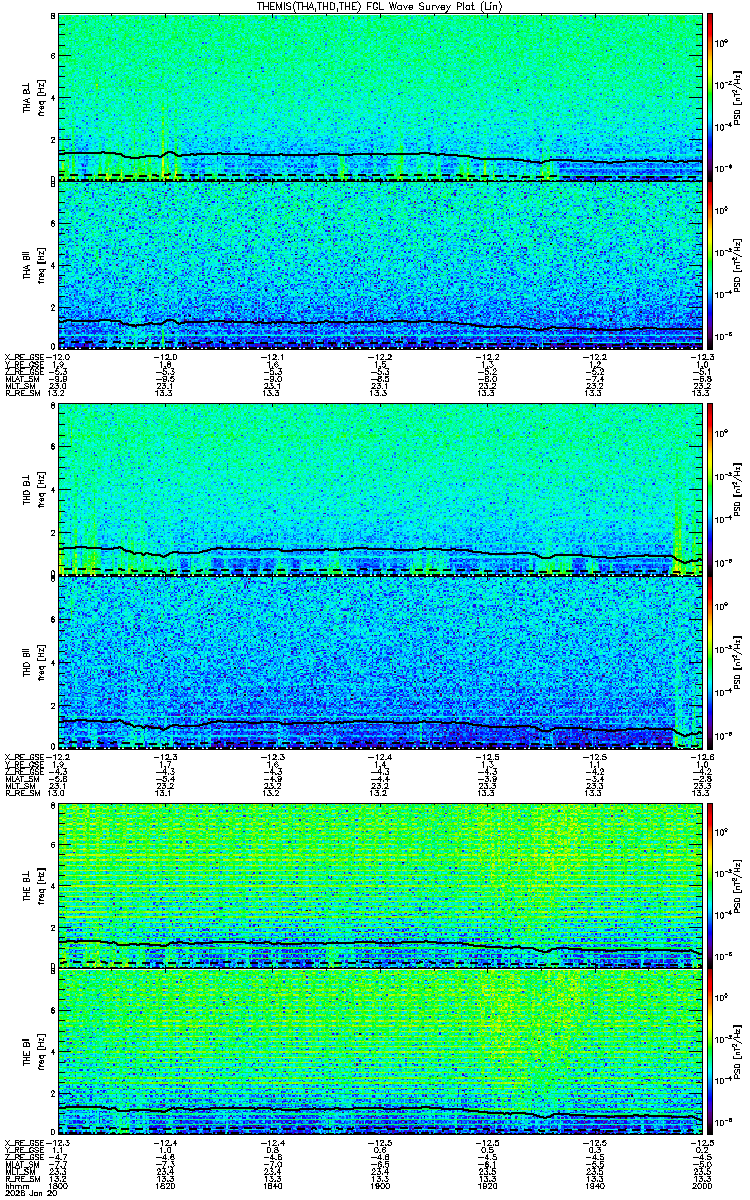
Task: Click the THD B-perpendicular spectrogram panel
Action: (380, 491)
